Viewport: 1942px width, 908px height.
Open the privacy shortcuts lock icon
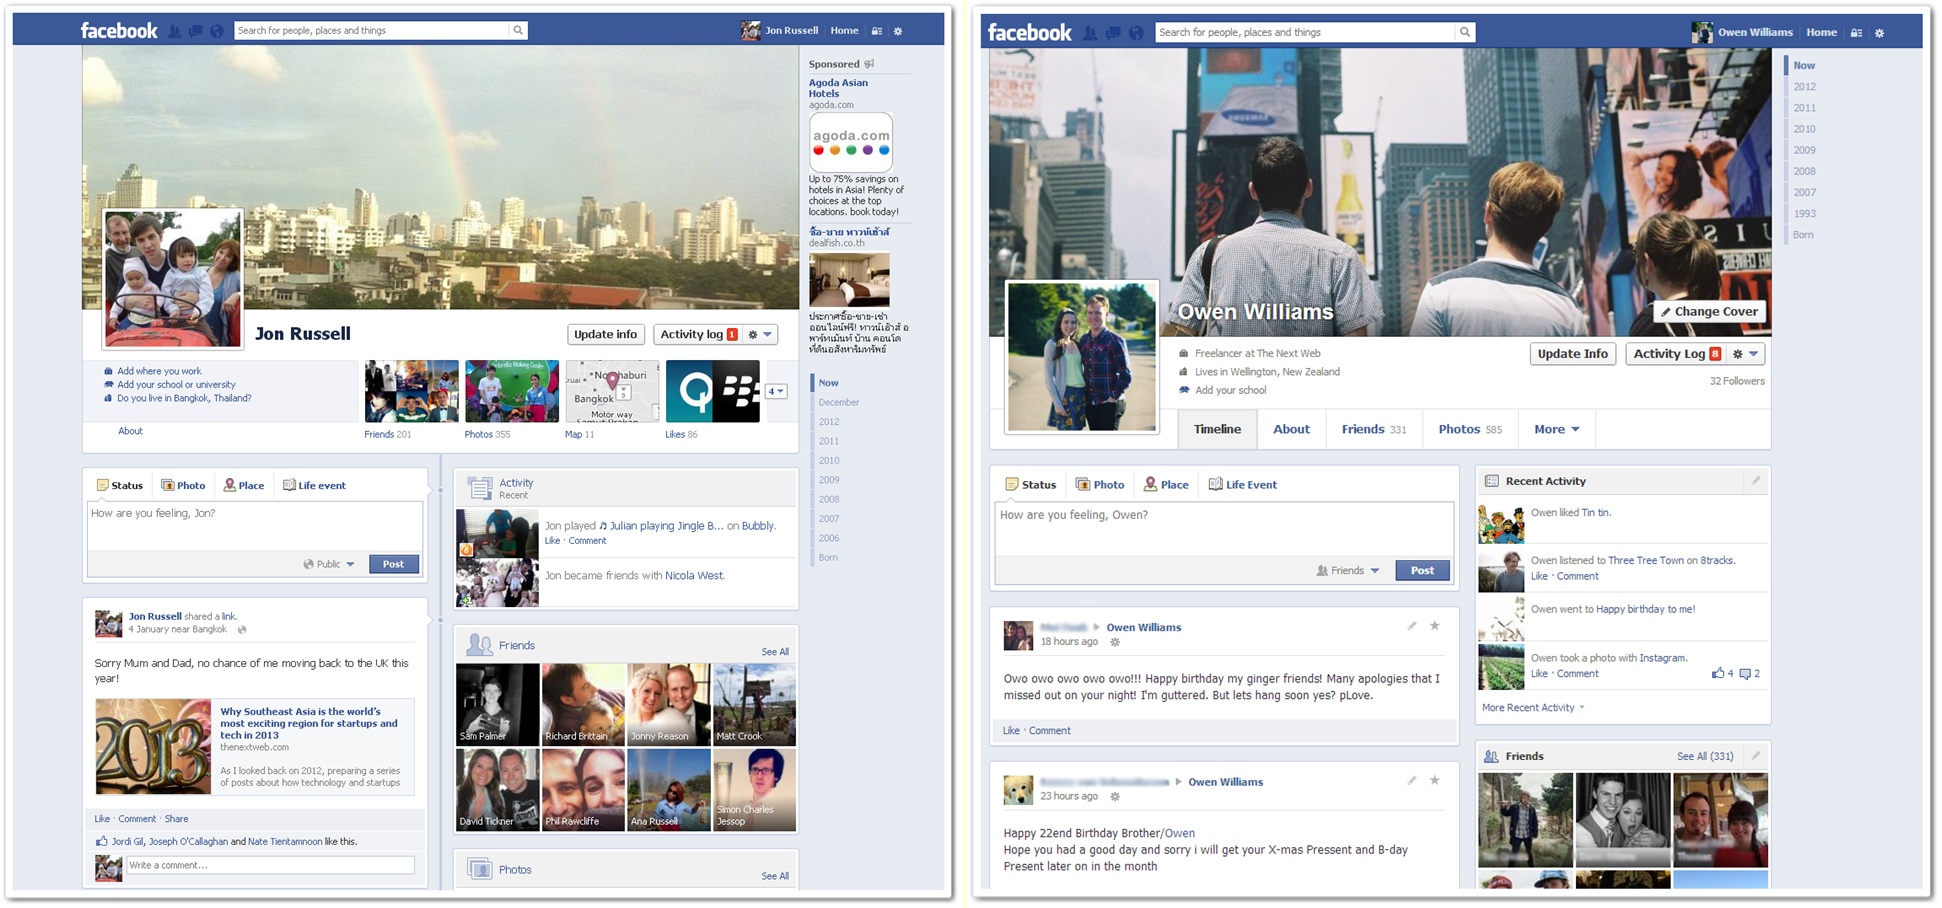[x=876, y=30]
